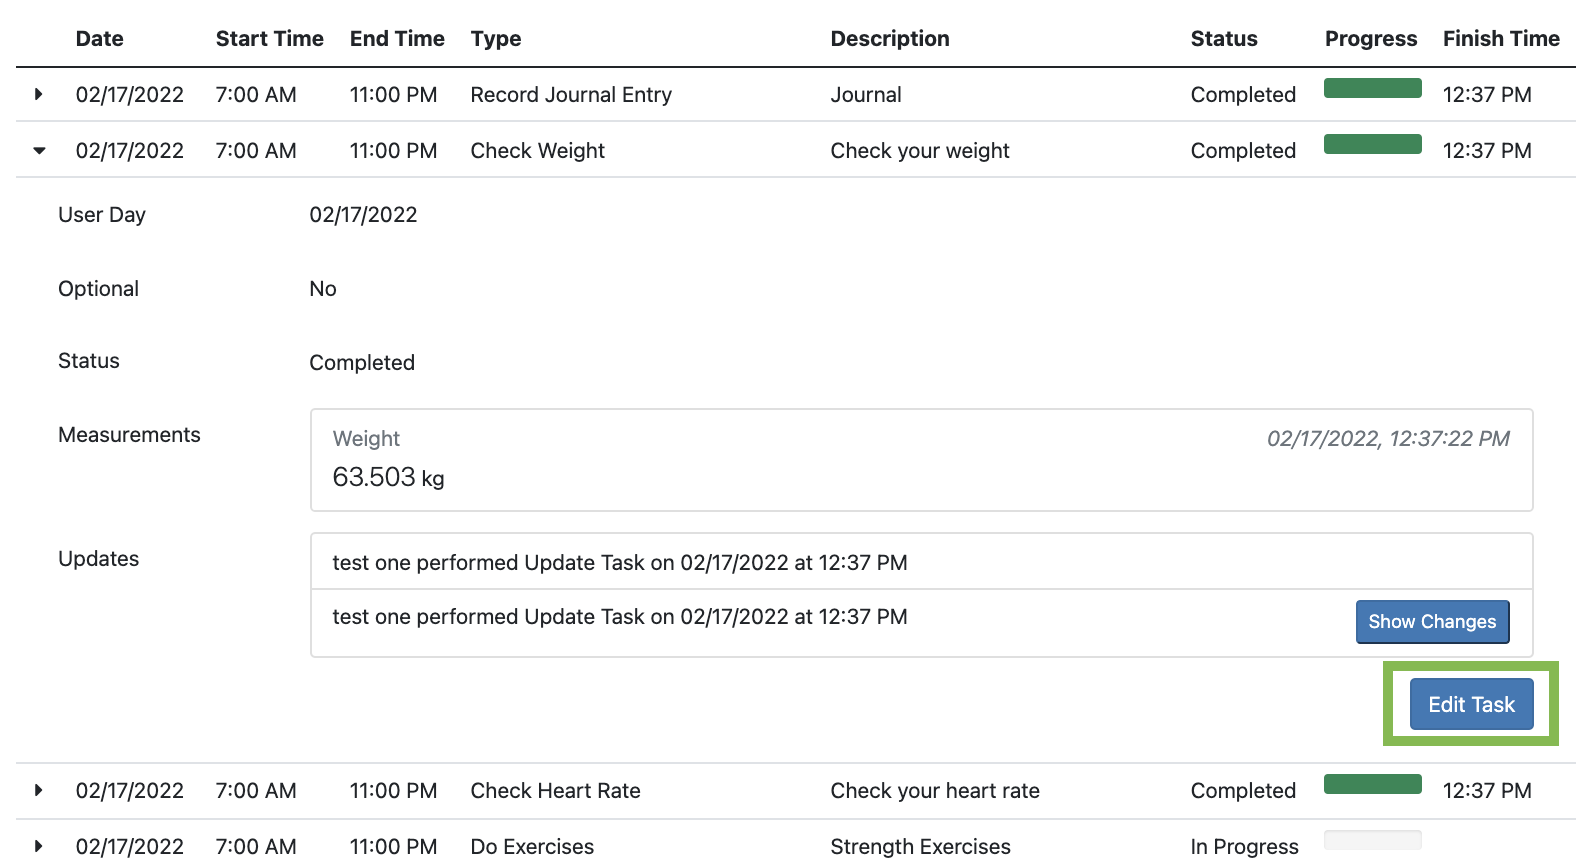Click the 'Completed' value in task details
The height and width of the screenshot is (868, 1584).
pos(362,363)
